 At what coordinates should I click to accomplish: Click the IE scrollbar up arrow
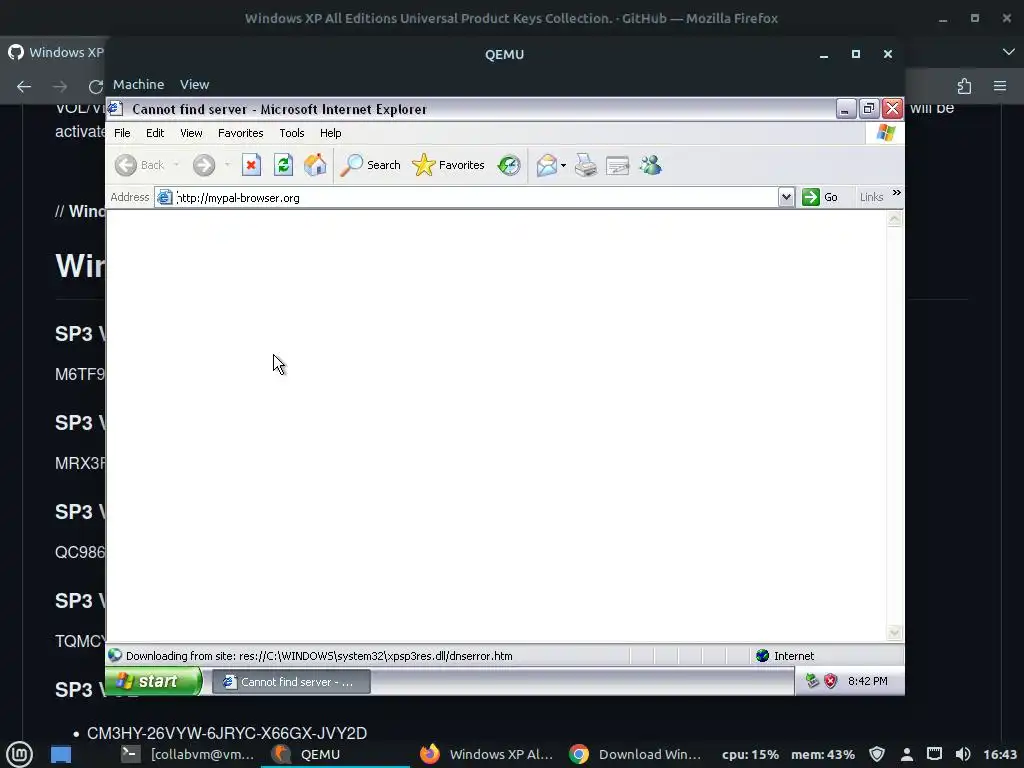point(895,219)
